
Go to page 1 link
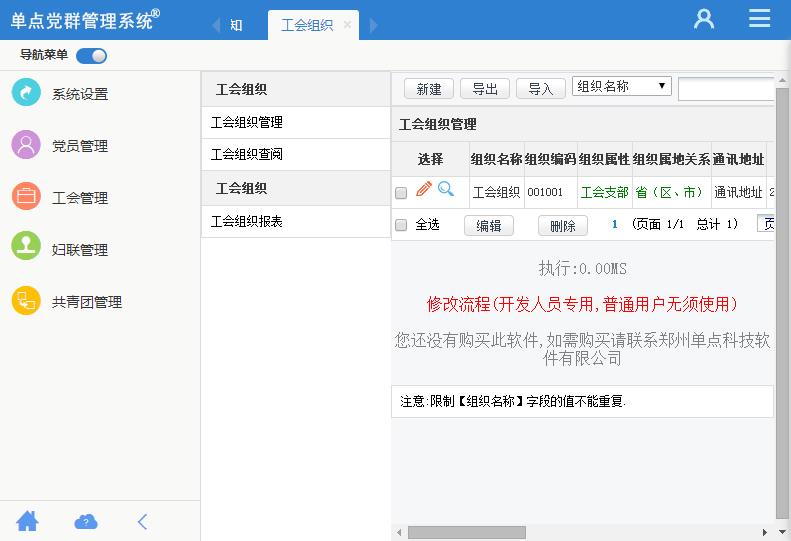pyautogui.click(x=614, y=224)
